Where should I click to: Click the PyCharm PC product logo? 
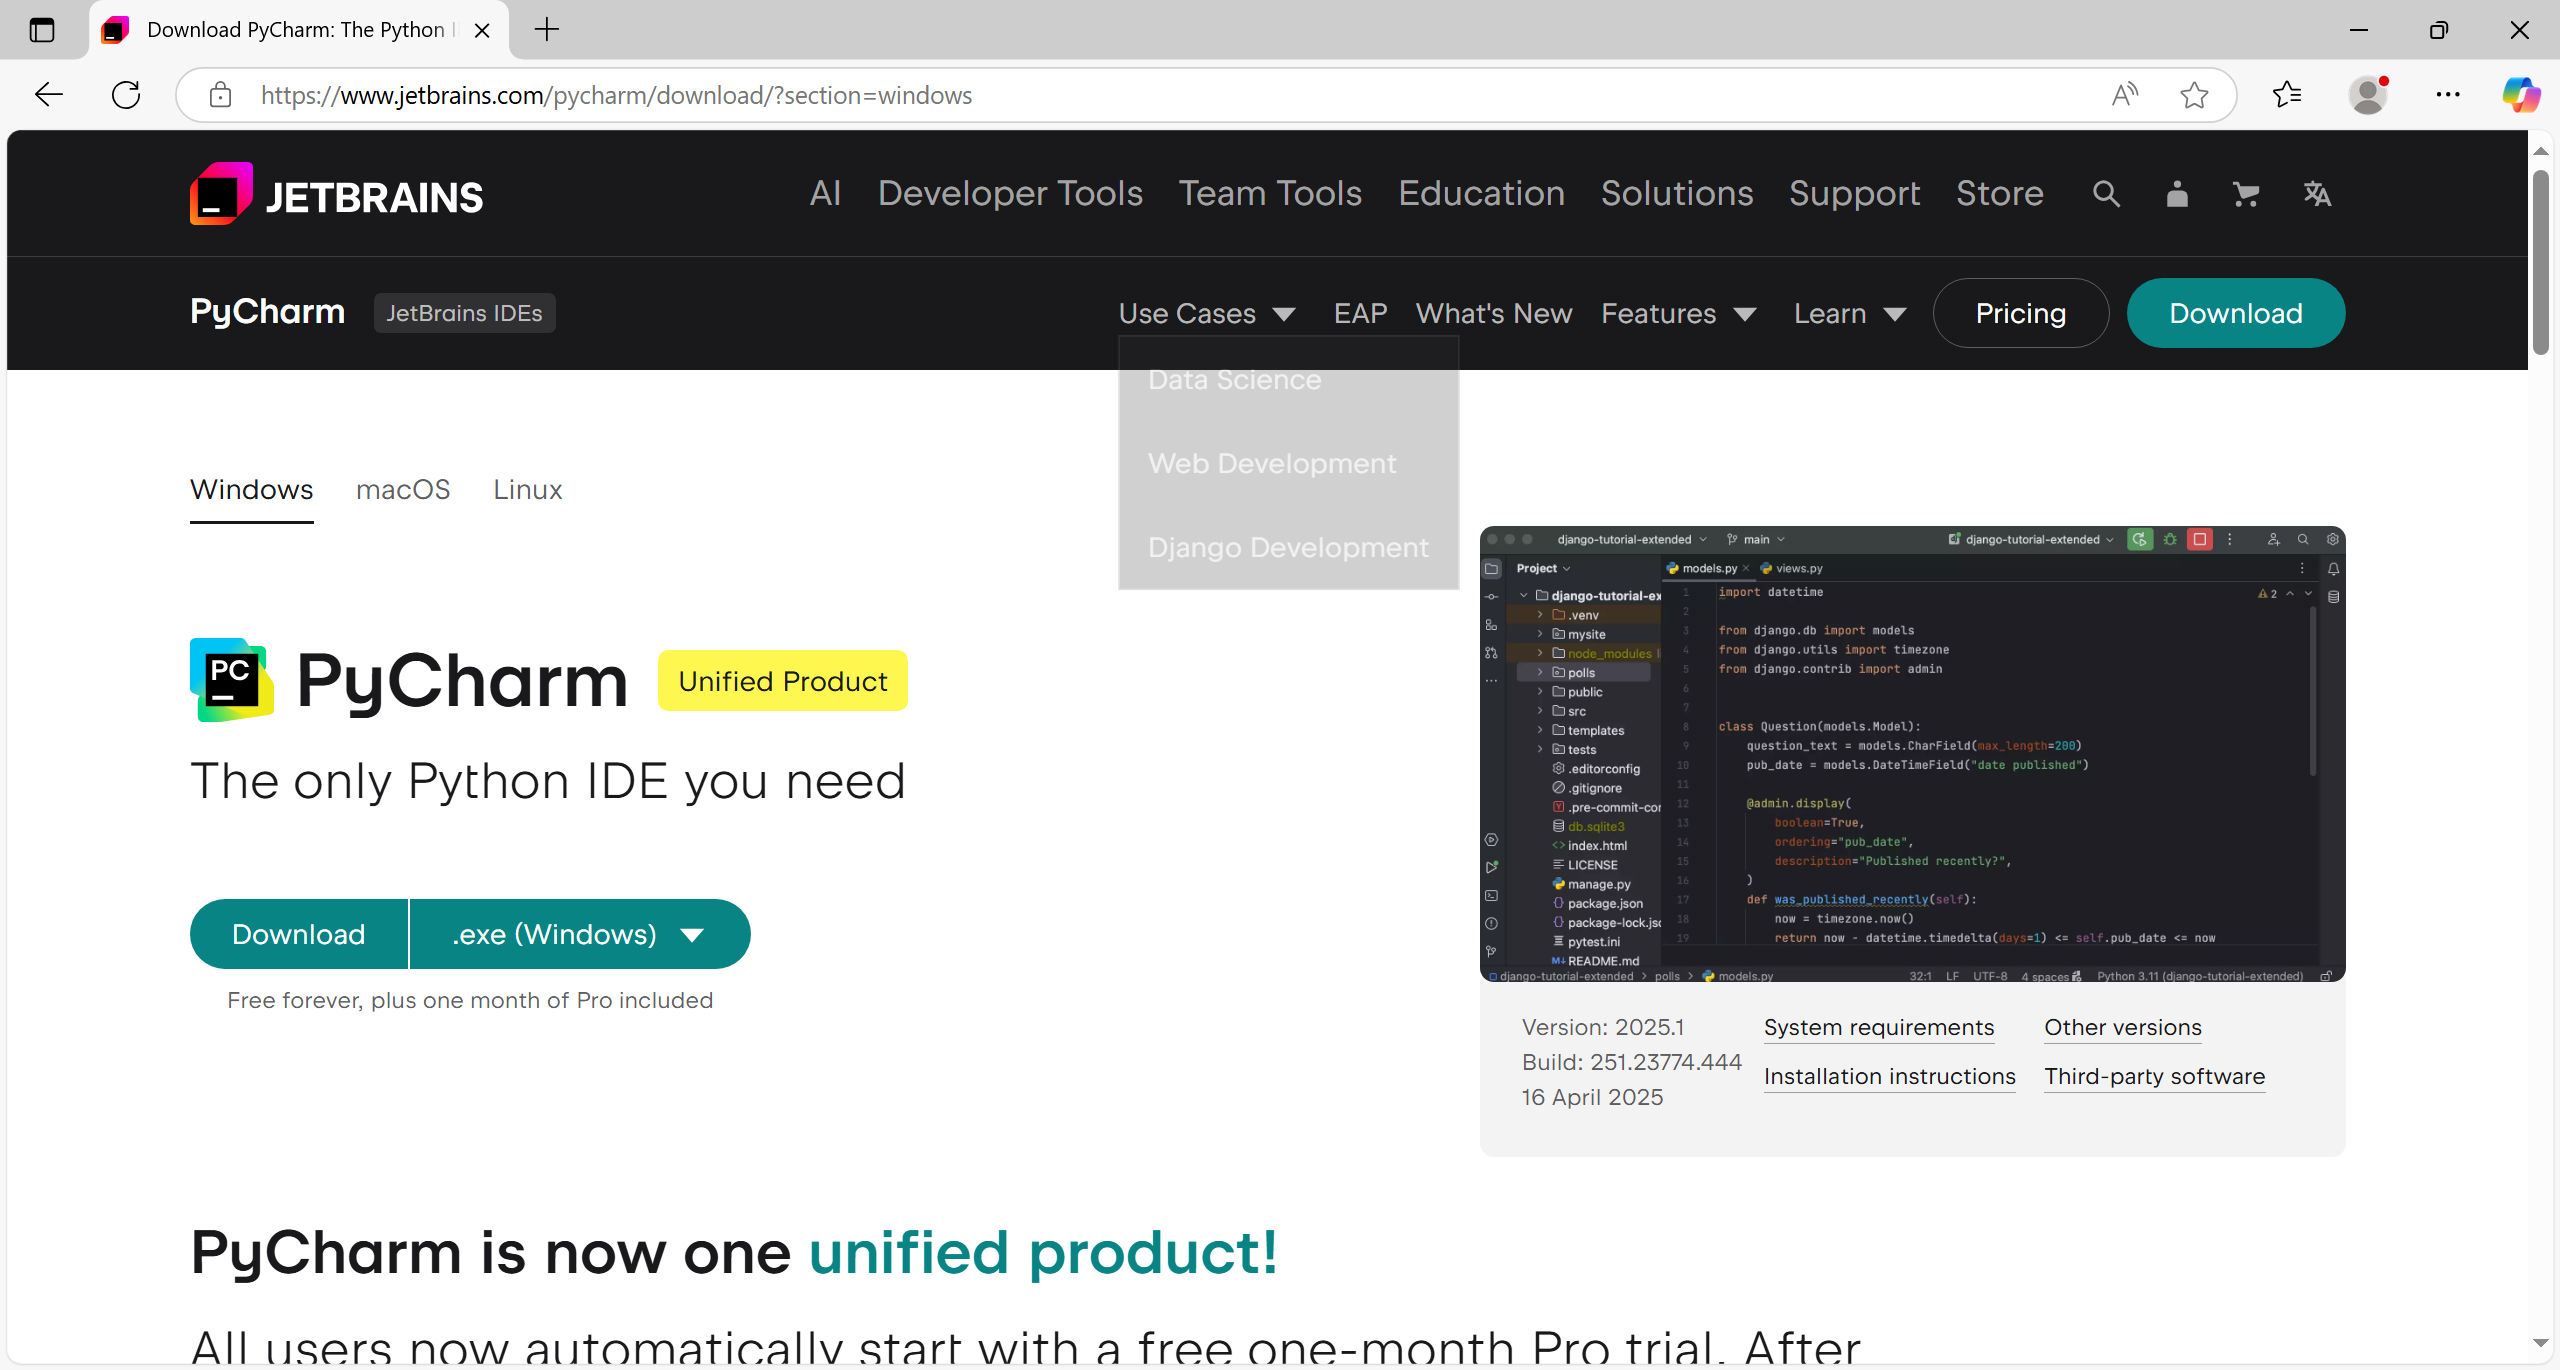pyautogui.click(x=232, y=680)
